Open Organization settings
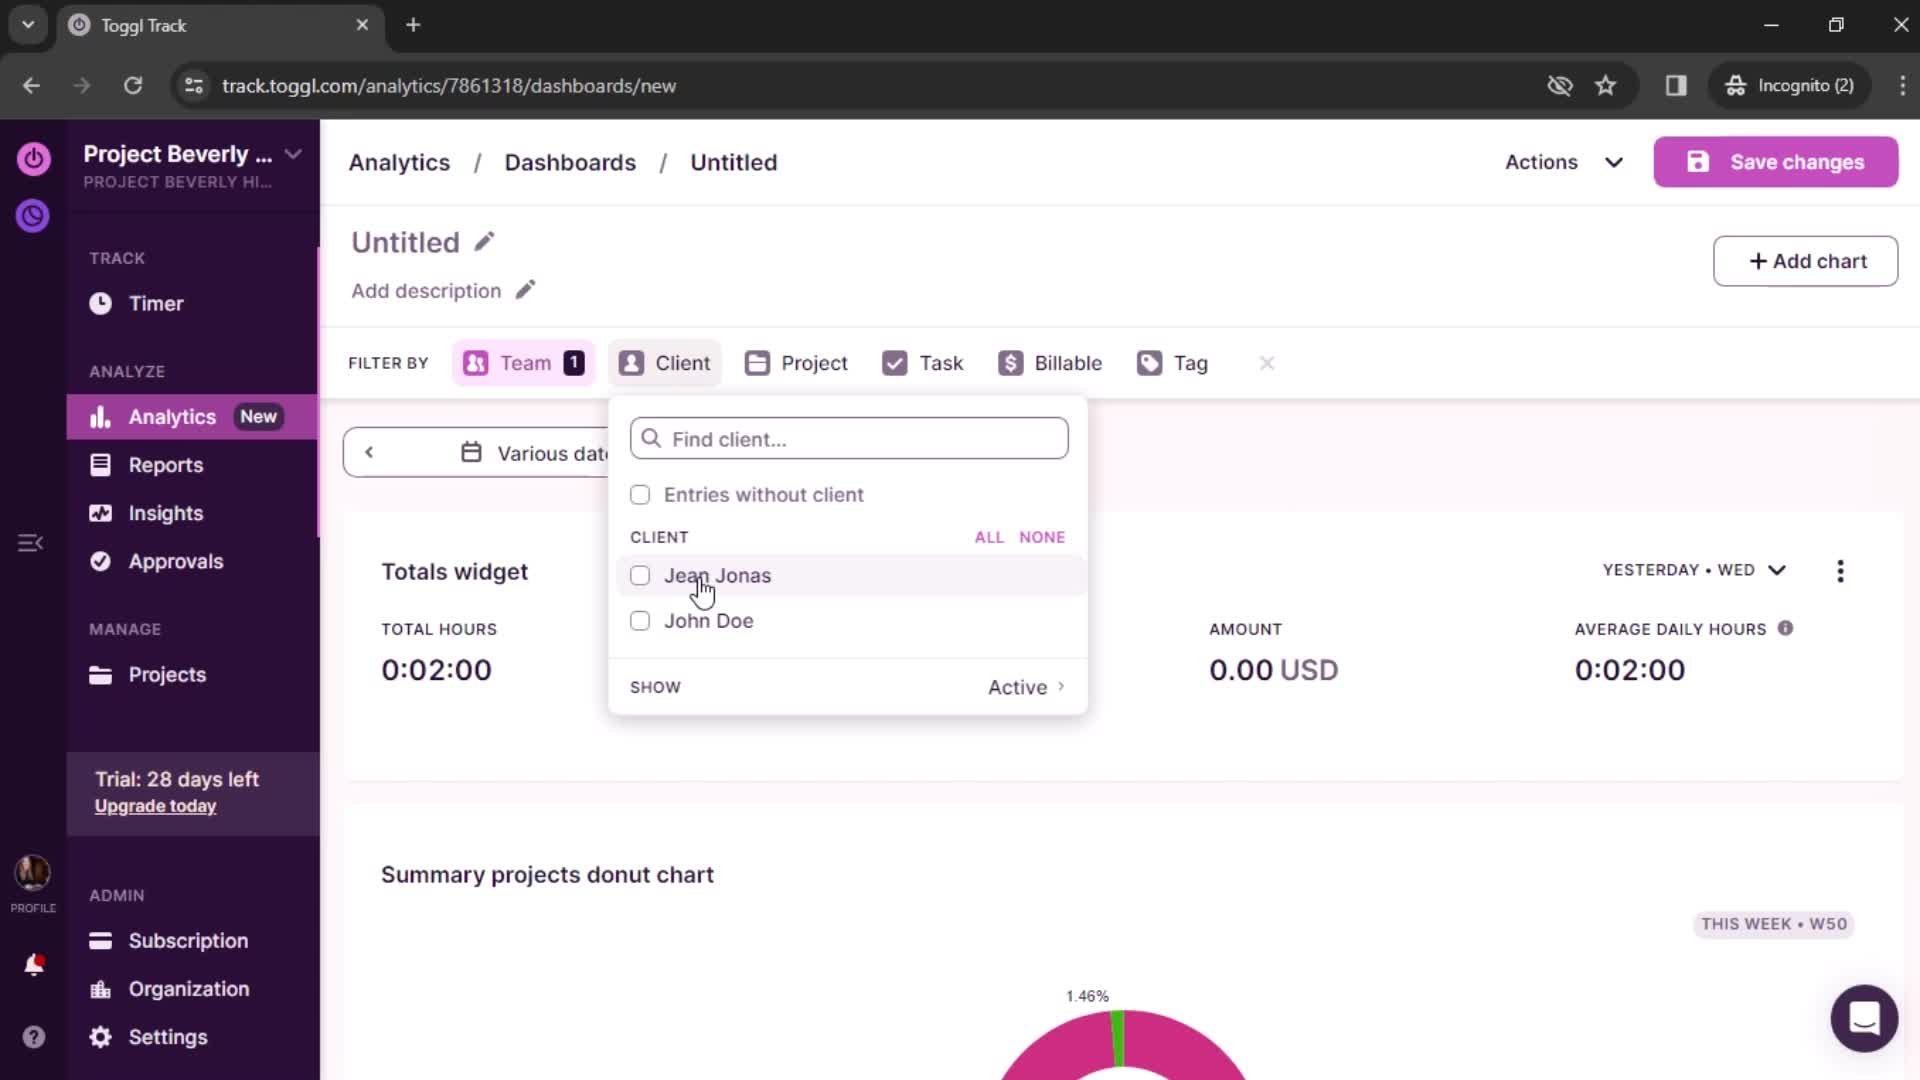The height and width of the screenshot is (1080, 1920). tap(189, 988)
